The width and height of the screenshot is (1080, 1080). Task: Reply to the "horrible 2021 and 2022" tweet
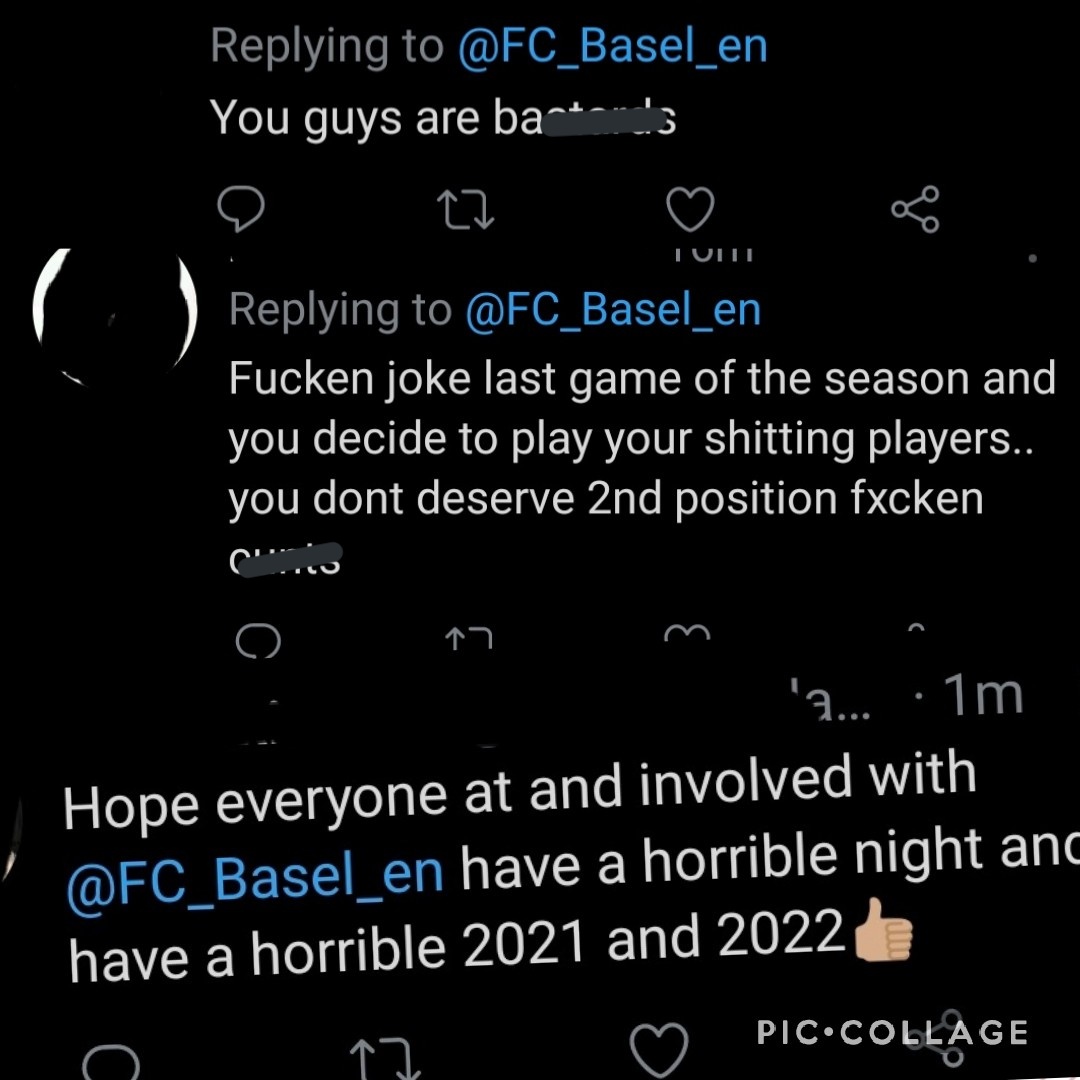tap(111, 1061)
